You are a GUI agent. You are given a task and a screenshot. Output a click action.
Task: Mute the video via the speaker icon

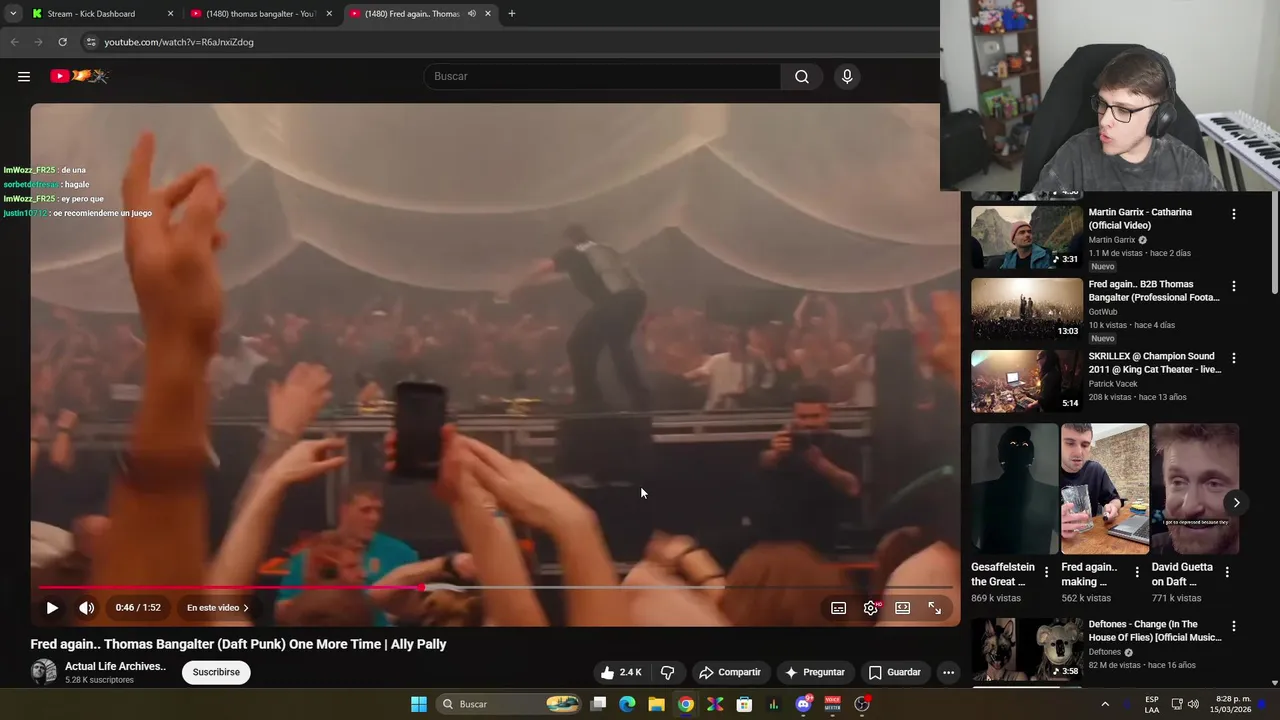pos(87,608)
